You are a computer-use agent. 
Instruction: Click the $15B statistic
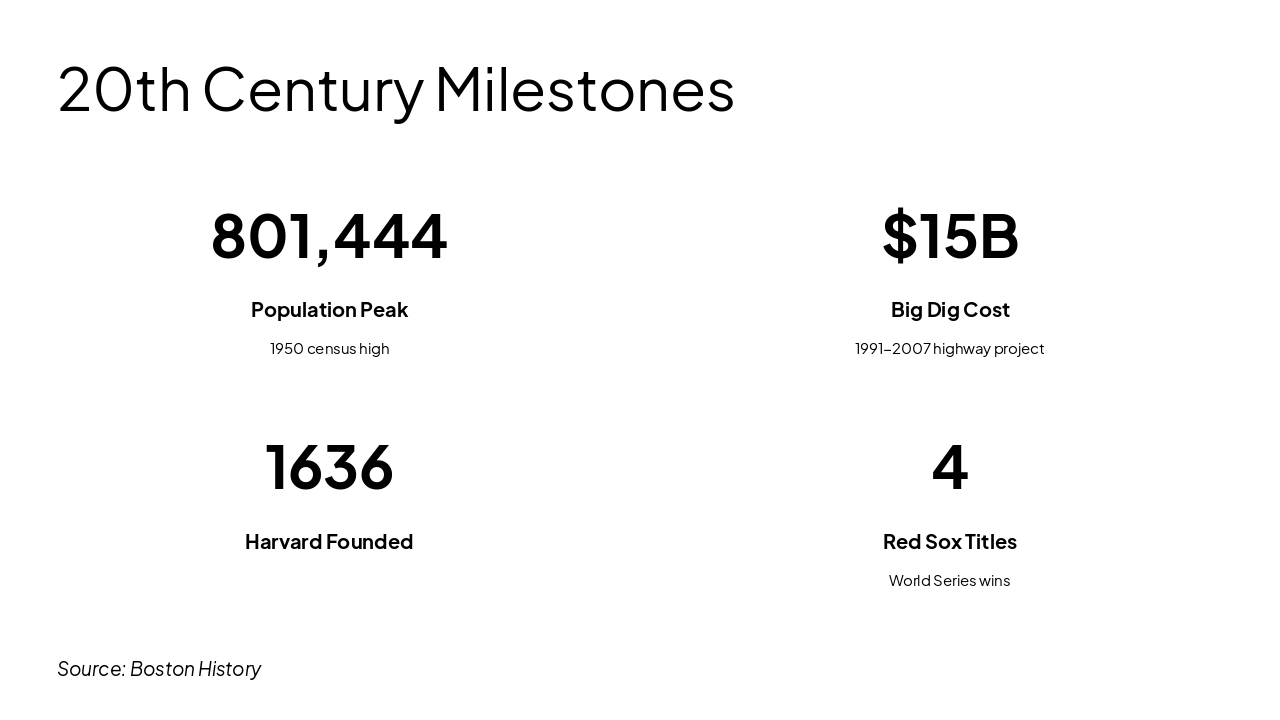point(950,236)
